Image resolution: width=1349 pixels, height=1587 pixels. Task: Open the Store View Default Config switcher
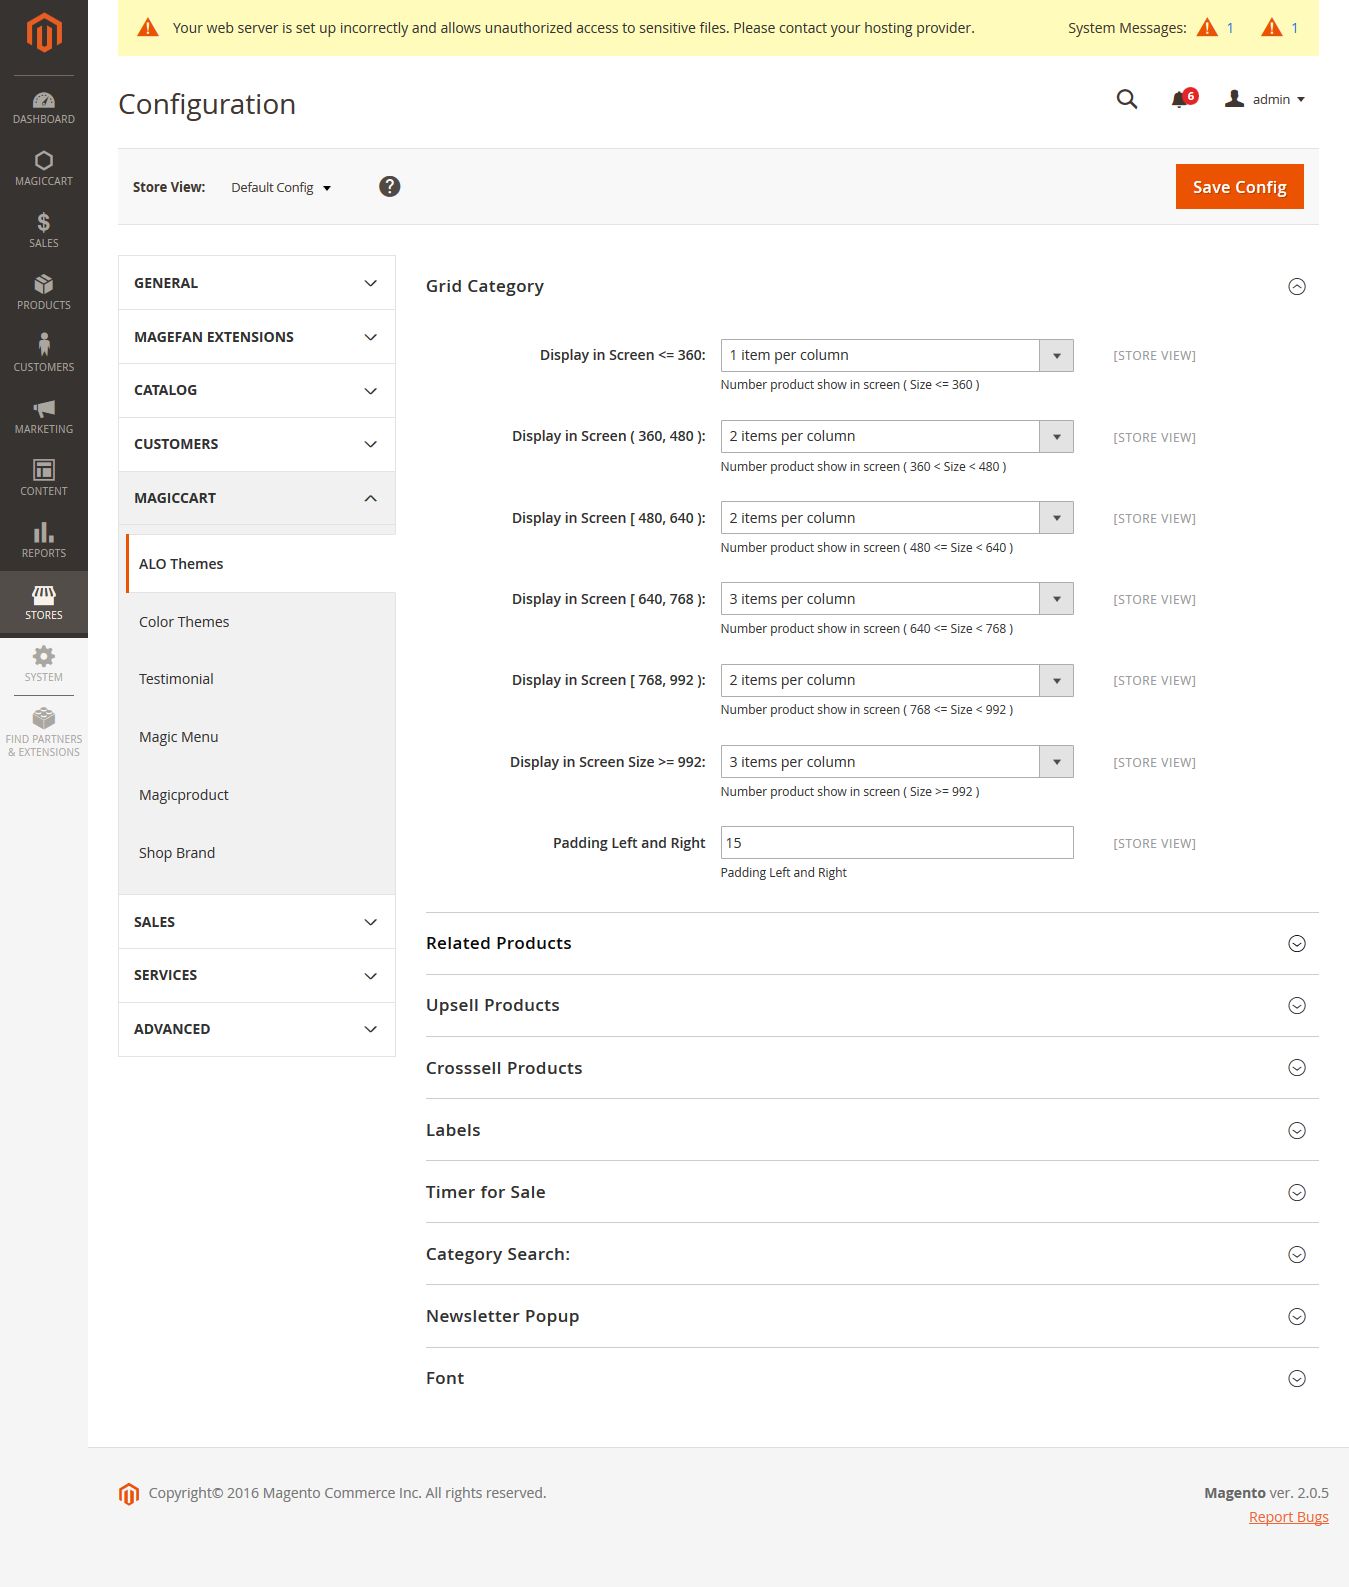[281, 188]
